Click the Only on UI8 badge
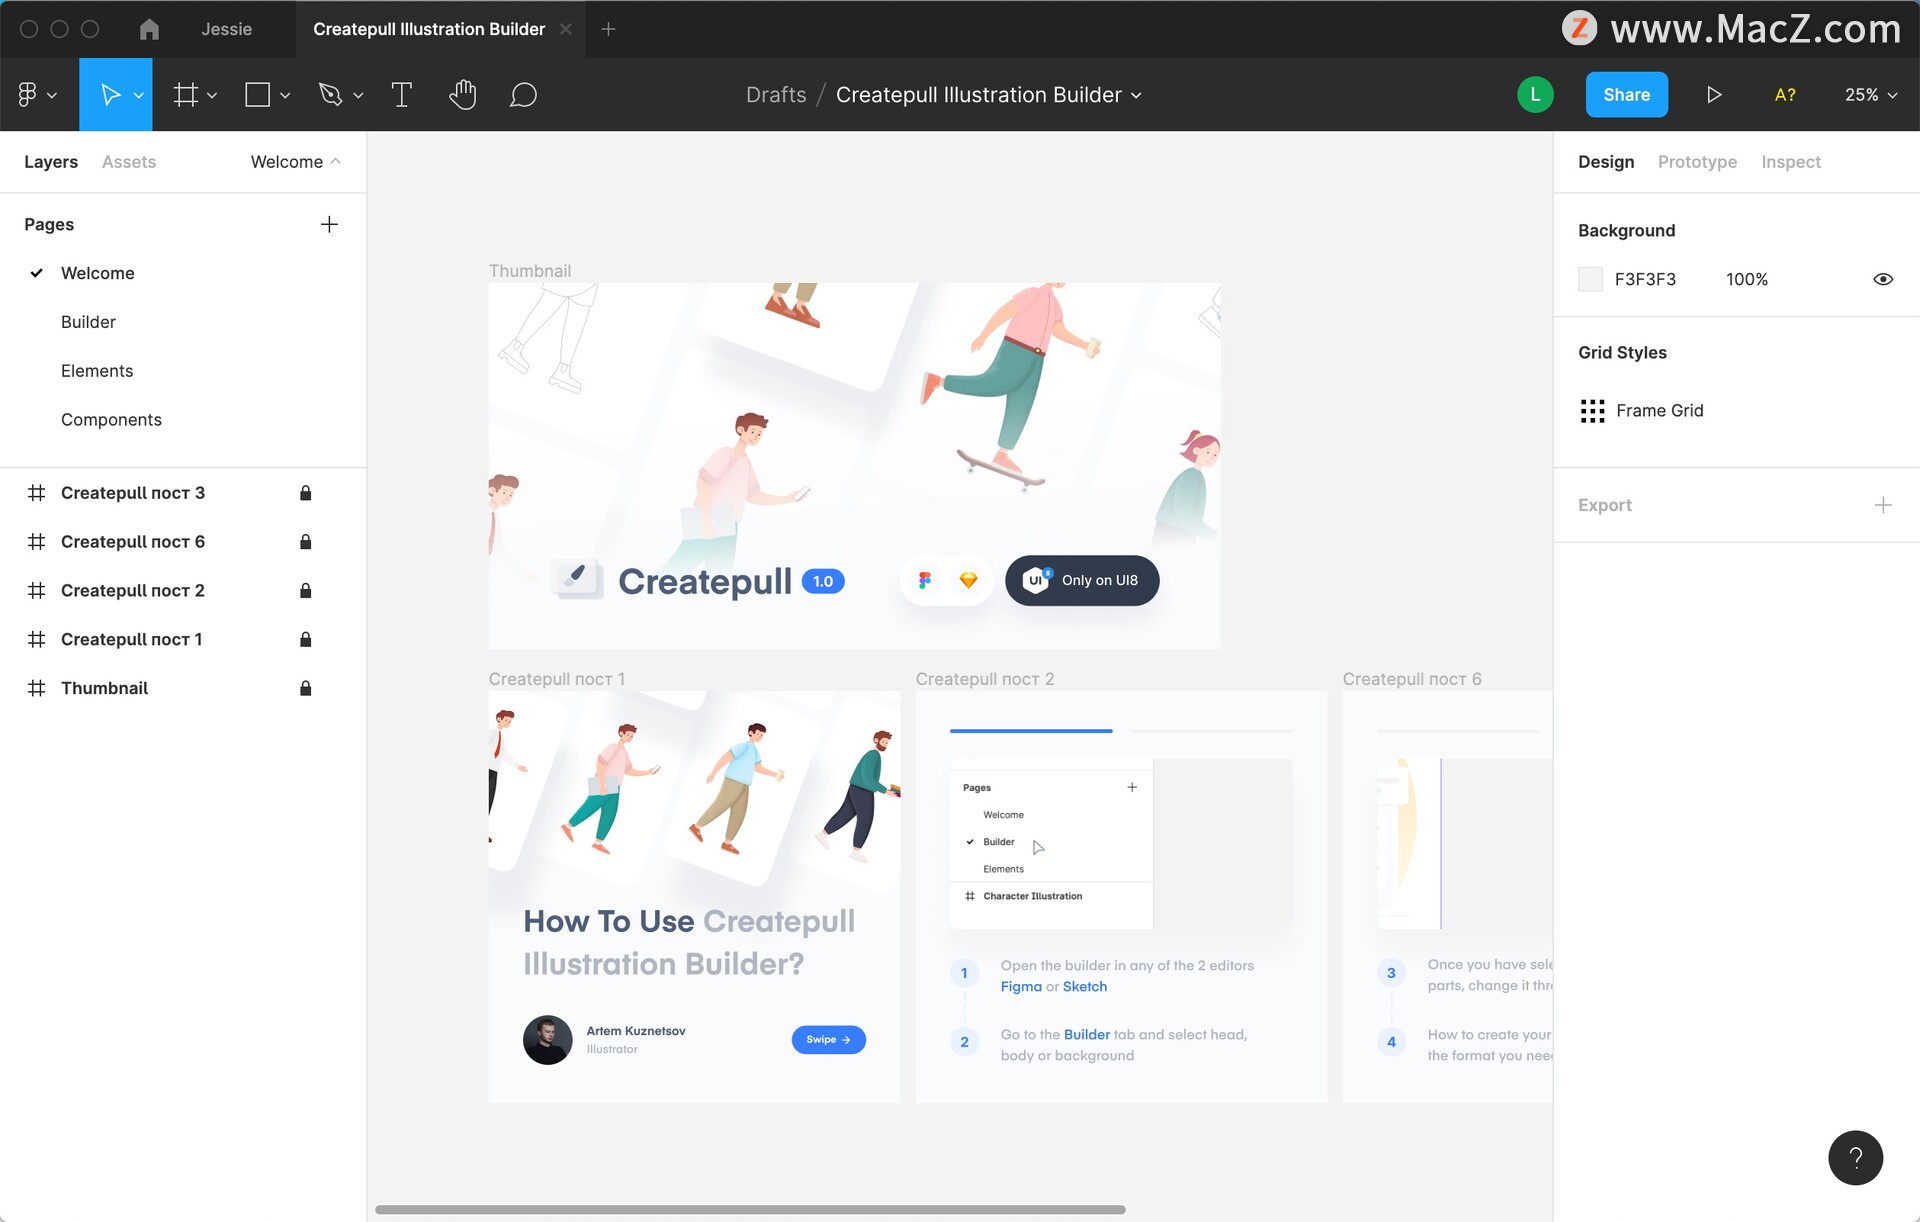The image size is (1920, 1222). tap(1082, 581)
